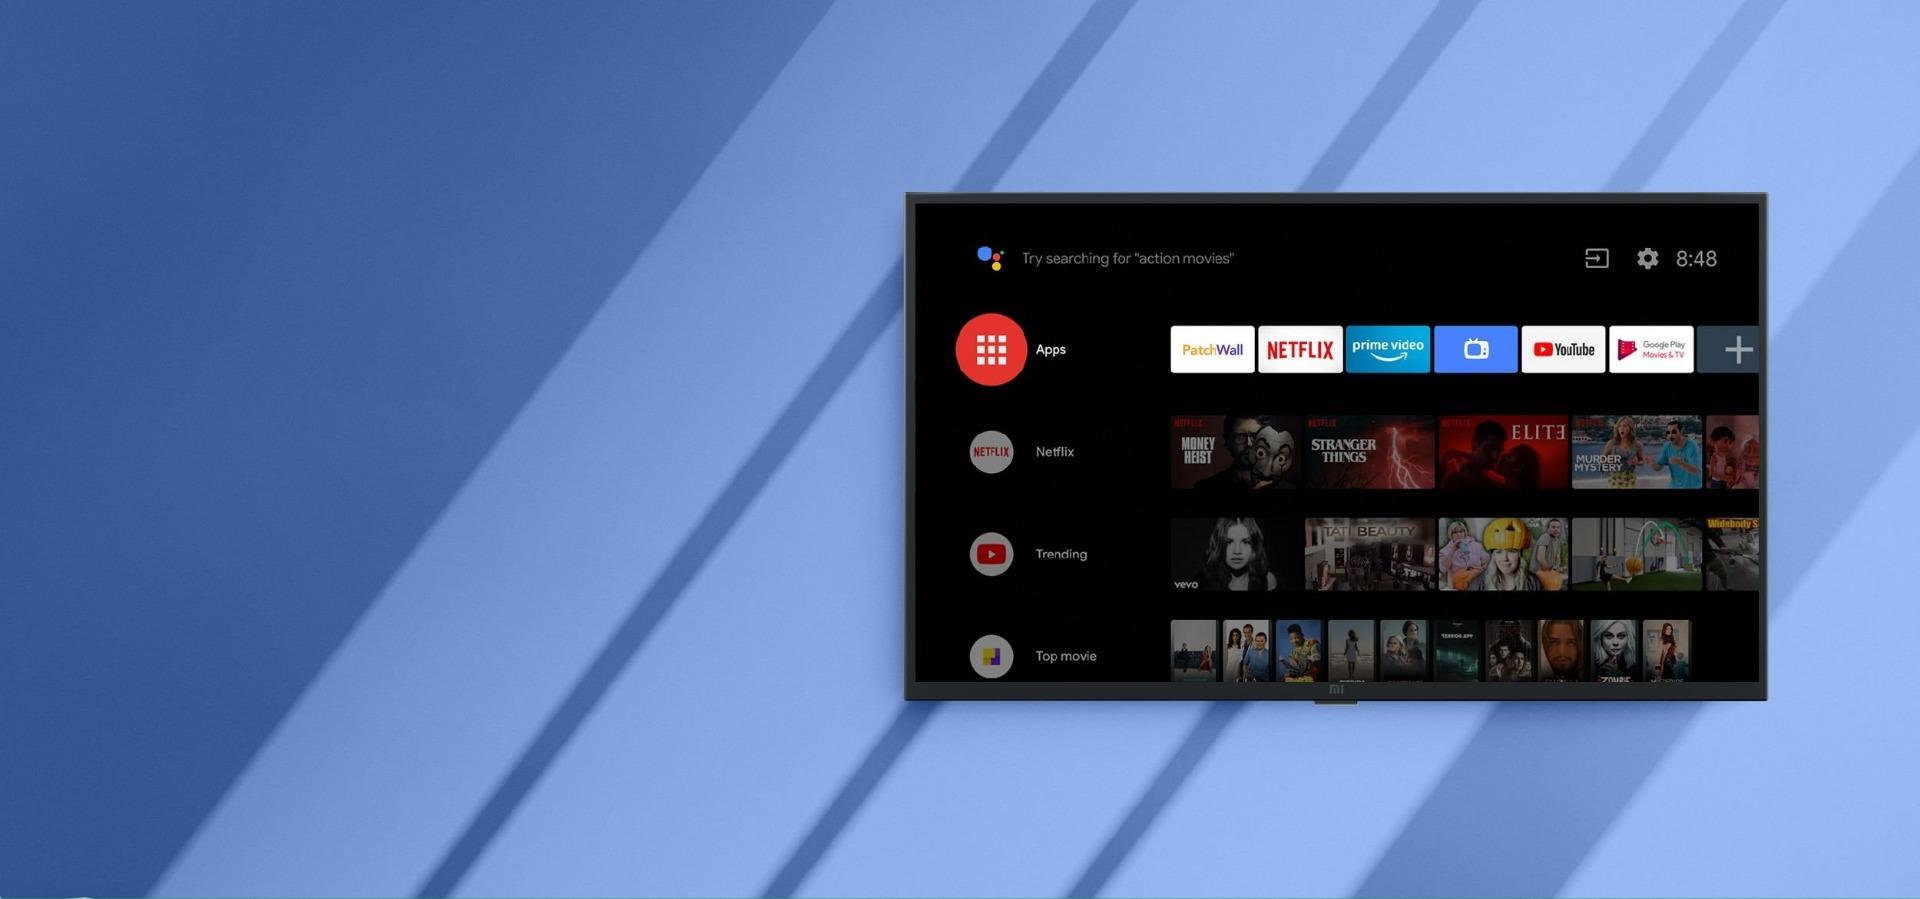The width and height of the screenshot is (1920, 899).
Task: Click the Trending row label
Action: coord(1061,554)
